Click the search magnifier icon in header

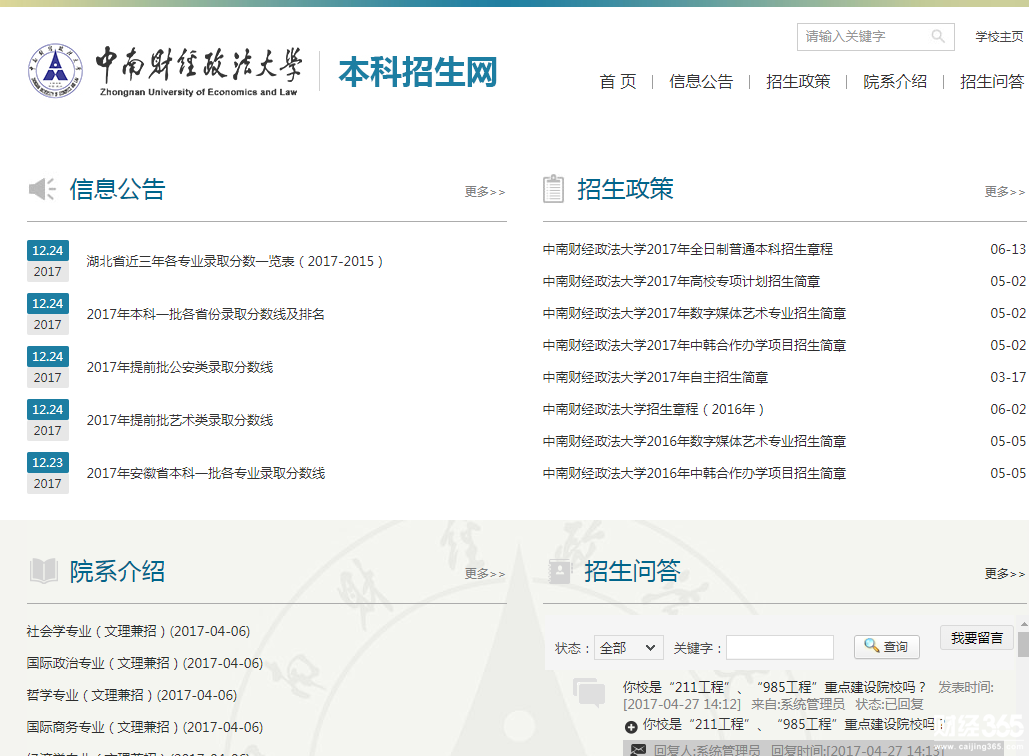[938, 36]
